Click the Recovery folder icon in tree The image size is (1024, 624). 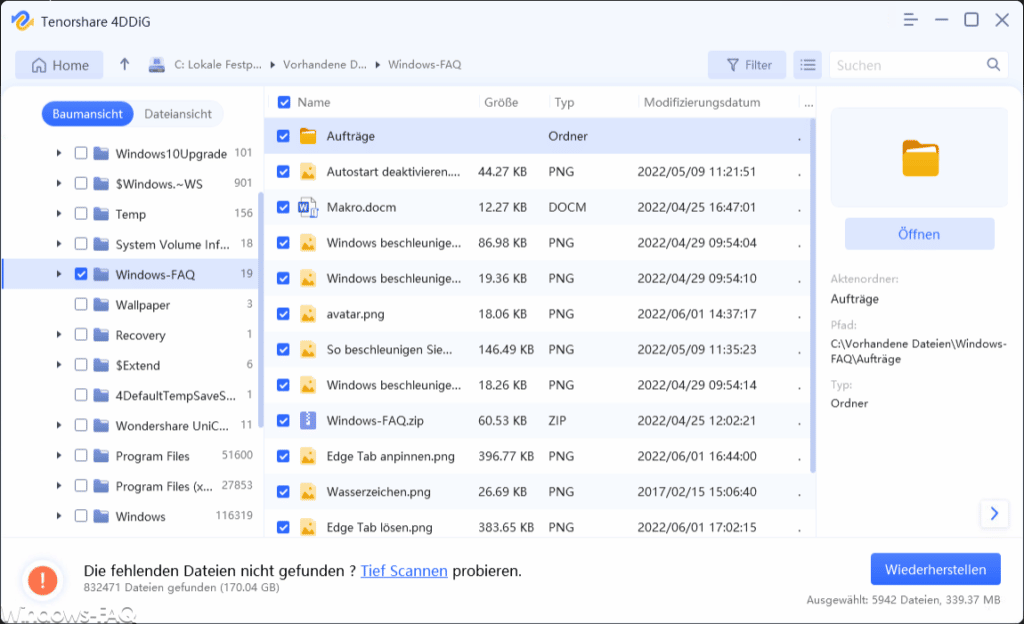point(101,334)
